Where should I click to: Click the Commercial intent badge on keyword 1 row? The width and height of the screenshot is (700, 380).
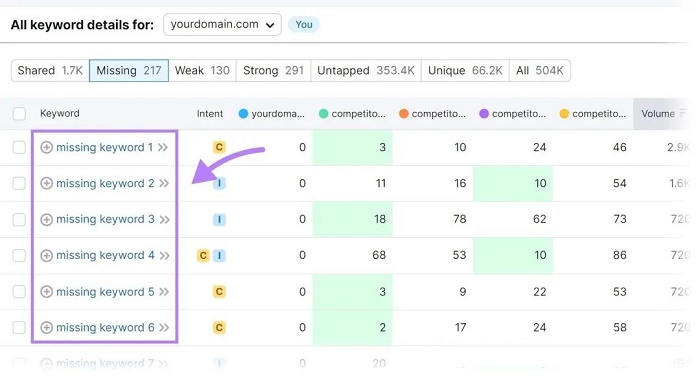219,147
